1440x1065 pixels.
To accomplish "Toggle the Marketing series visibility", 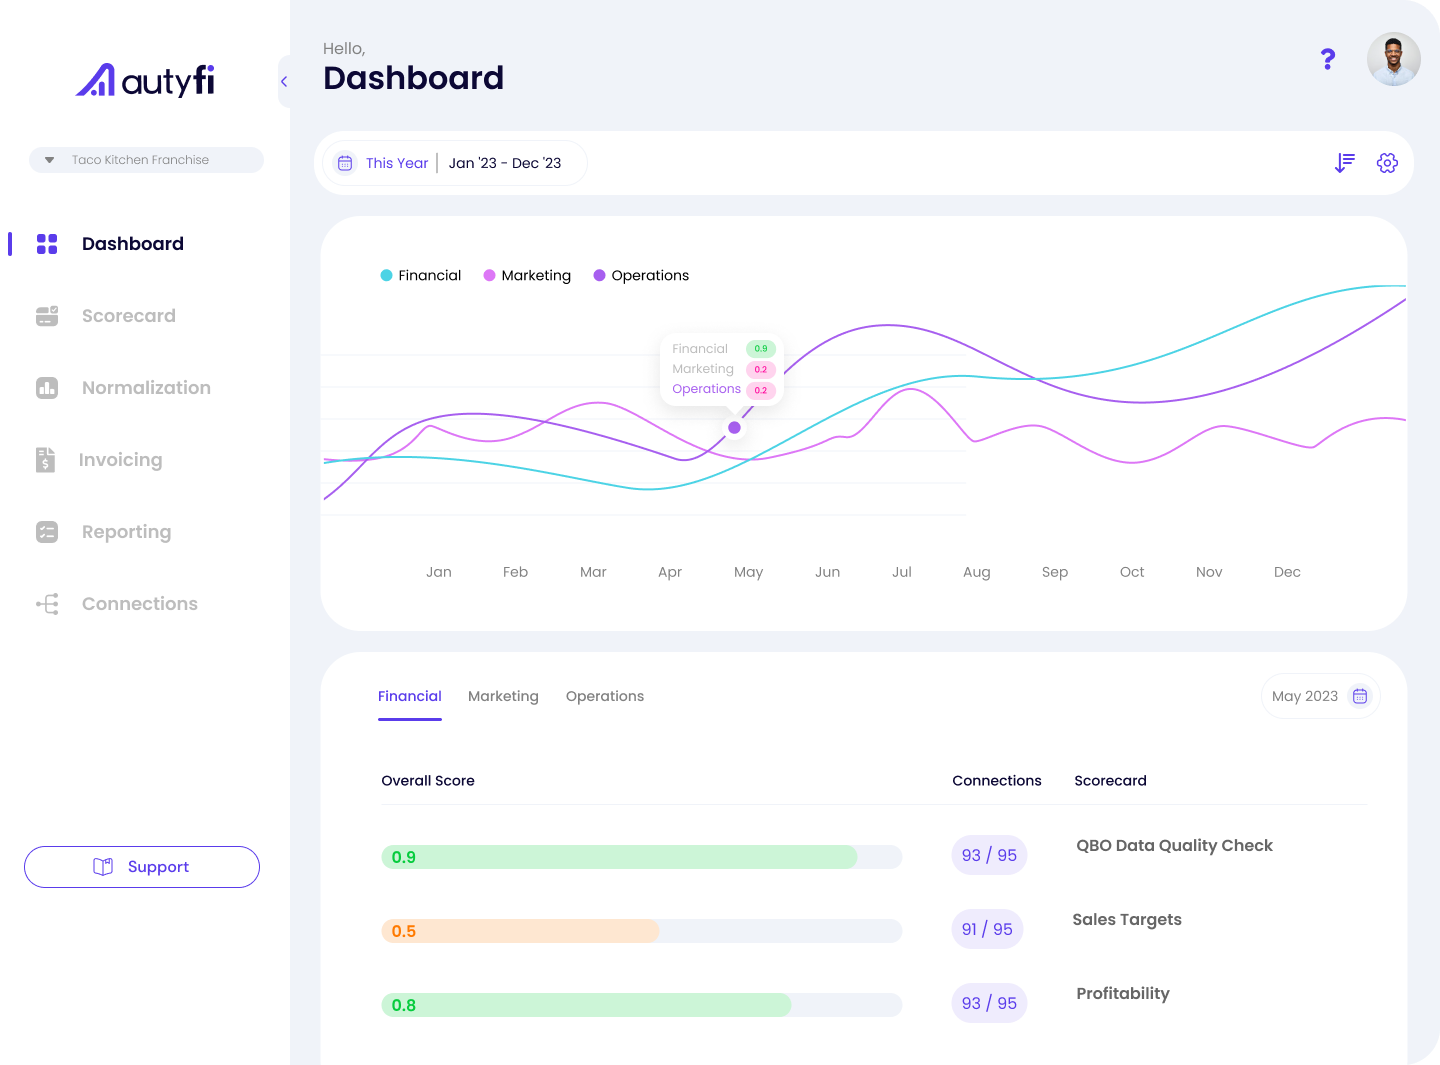I will pos(527,275).
